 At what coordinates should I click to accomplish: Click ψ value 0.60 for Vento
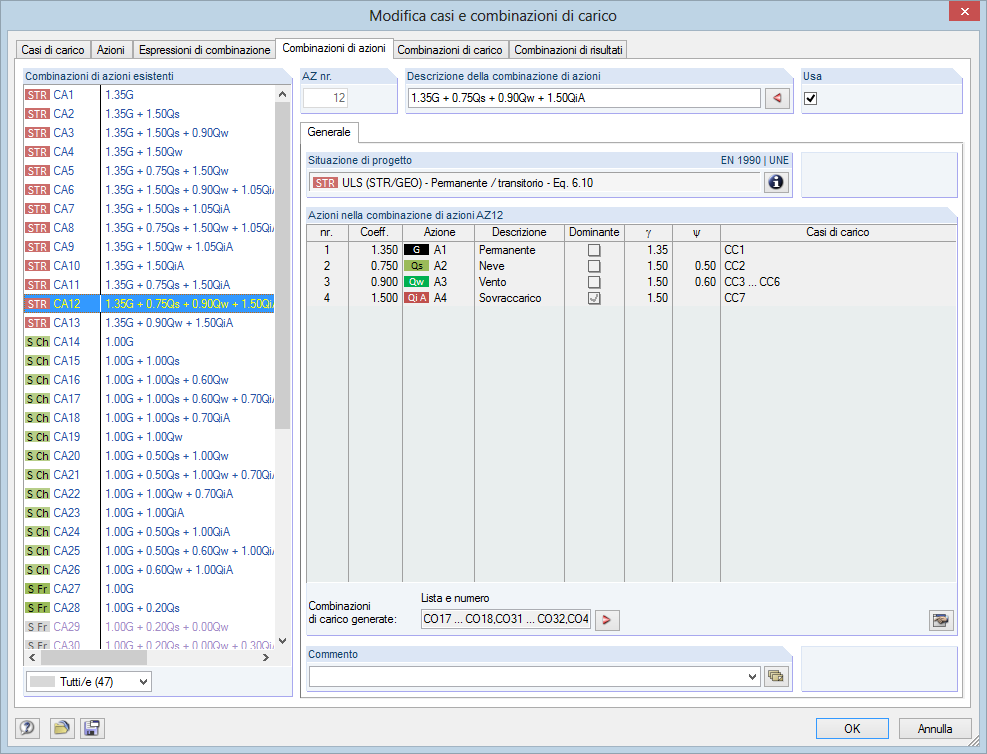697,282
